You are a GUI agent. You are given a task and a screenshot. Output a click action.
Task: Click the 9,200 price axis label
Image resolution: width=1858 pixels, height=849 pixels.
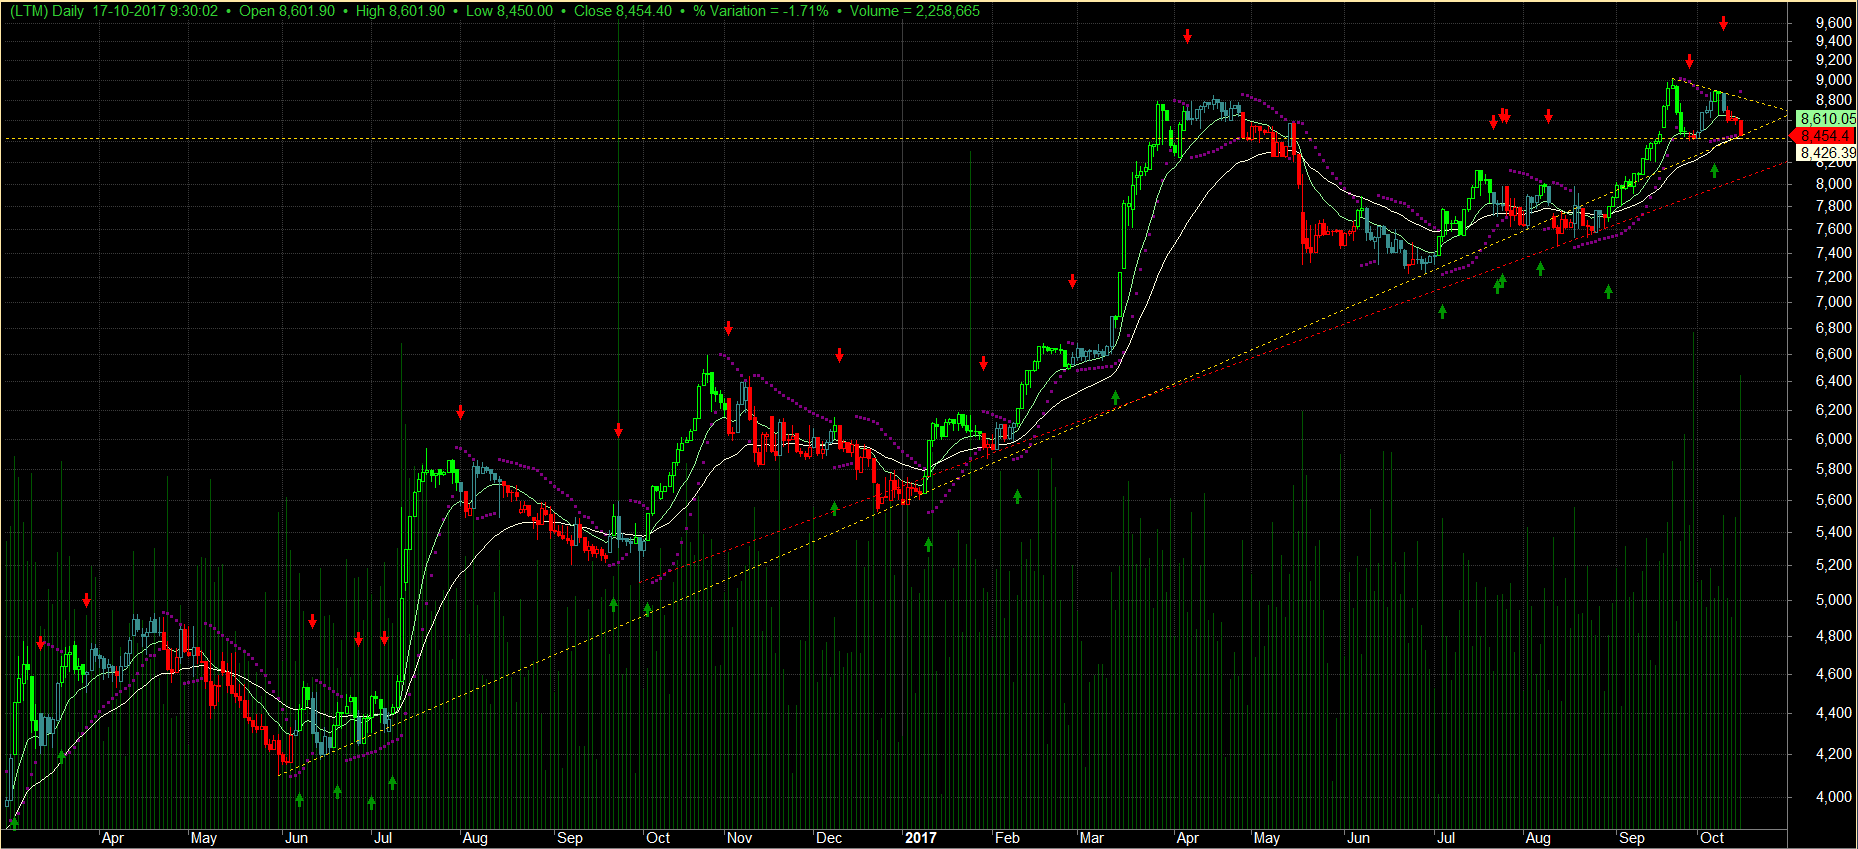(1833, 60)
